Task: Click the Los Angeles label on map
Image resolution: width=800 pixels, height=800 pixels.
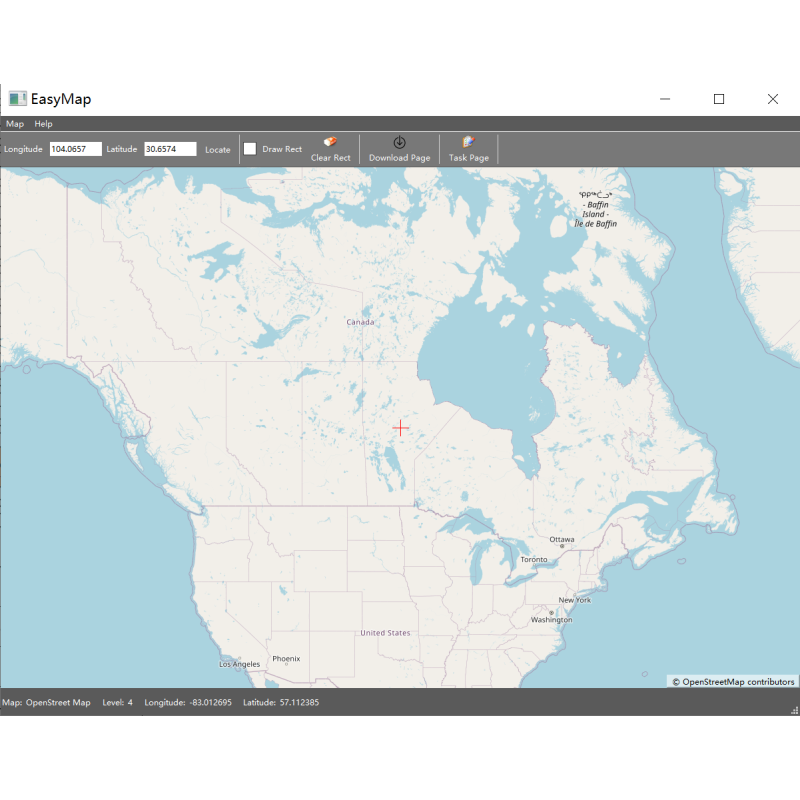Action: pyautogui.click(x=239, y=664)
